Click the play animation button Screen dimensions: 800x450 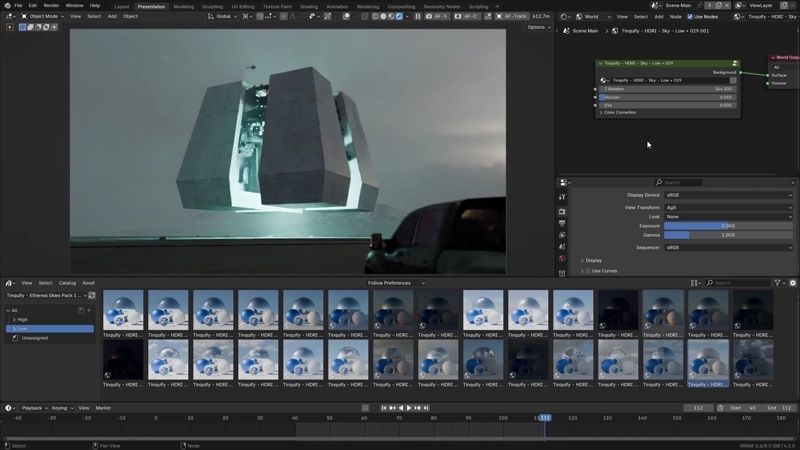click(x=408, y=408)
